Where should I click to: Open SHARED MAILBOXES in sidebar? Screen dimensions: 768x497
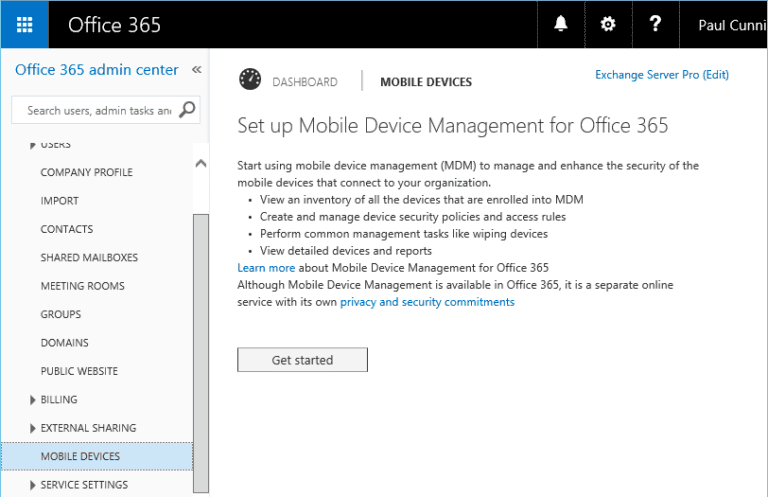(x=89, y=258)
